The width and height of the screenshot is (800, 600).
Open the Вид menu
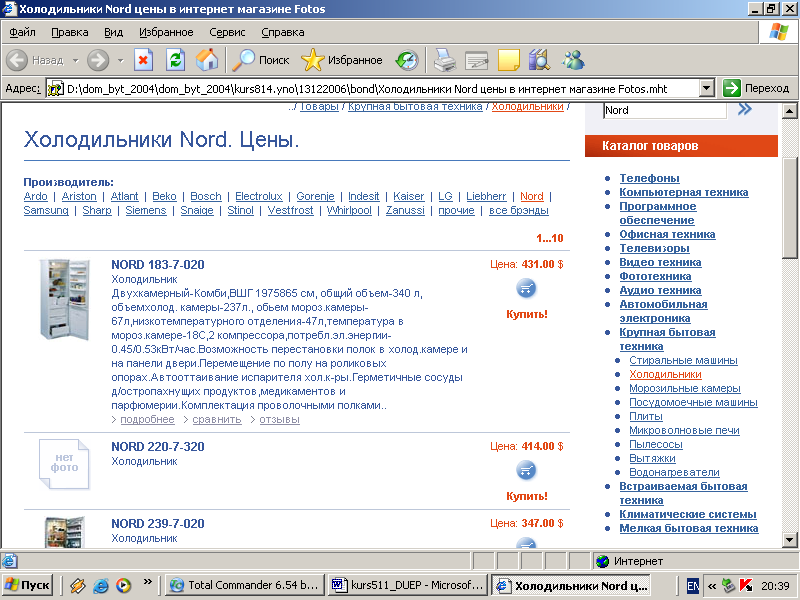(x=114, y=32)
